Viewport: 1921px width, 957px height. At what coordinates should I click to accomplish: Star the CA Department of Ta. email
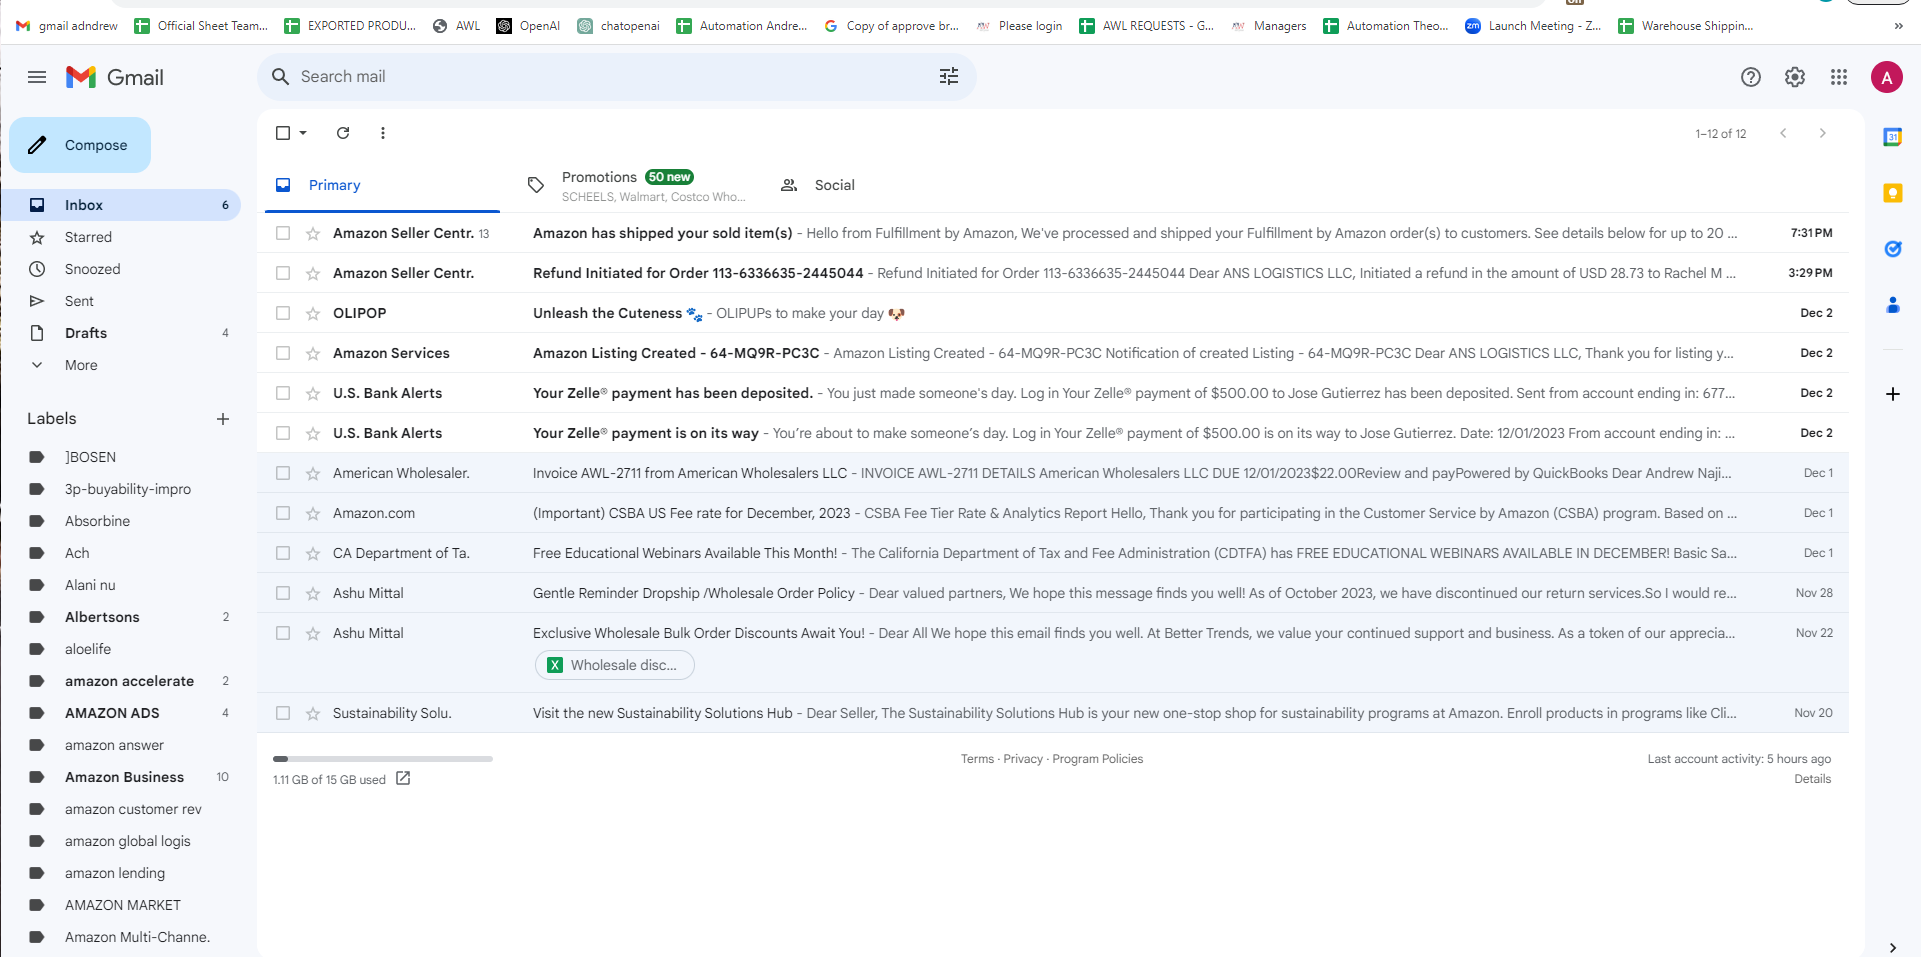pos(313,554)
